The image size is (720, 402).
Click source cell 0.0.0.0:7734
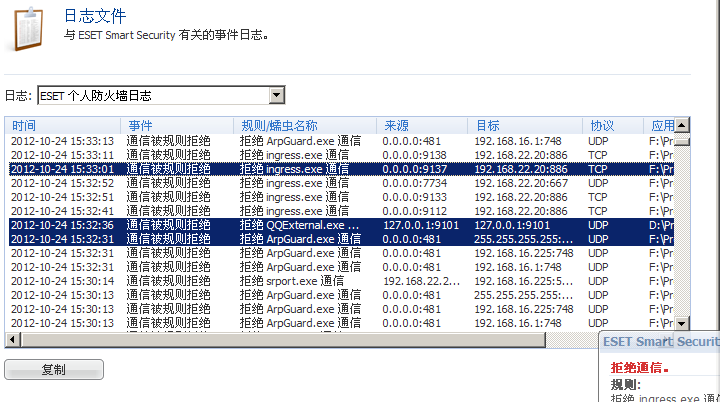coord(414,183)
